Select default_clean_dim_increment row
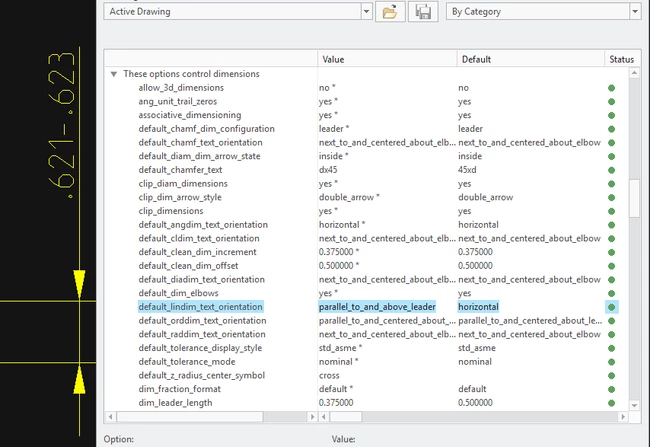650x447 pixels. point(197,252)
